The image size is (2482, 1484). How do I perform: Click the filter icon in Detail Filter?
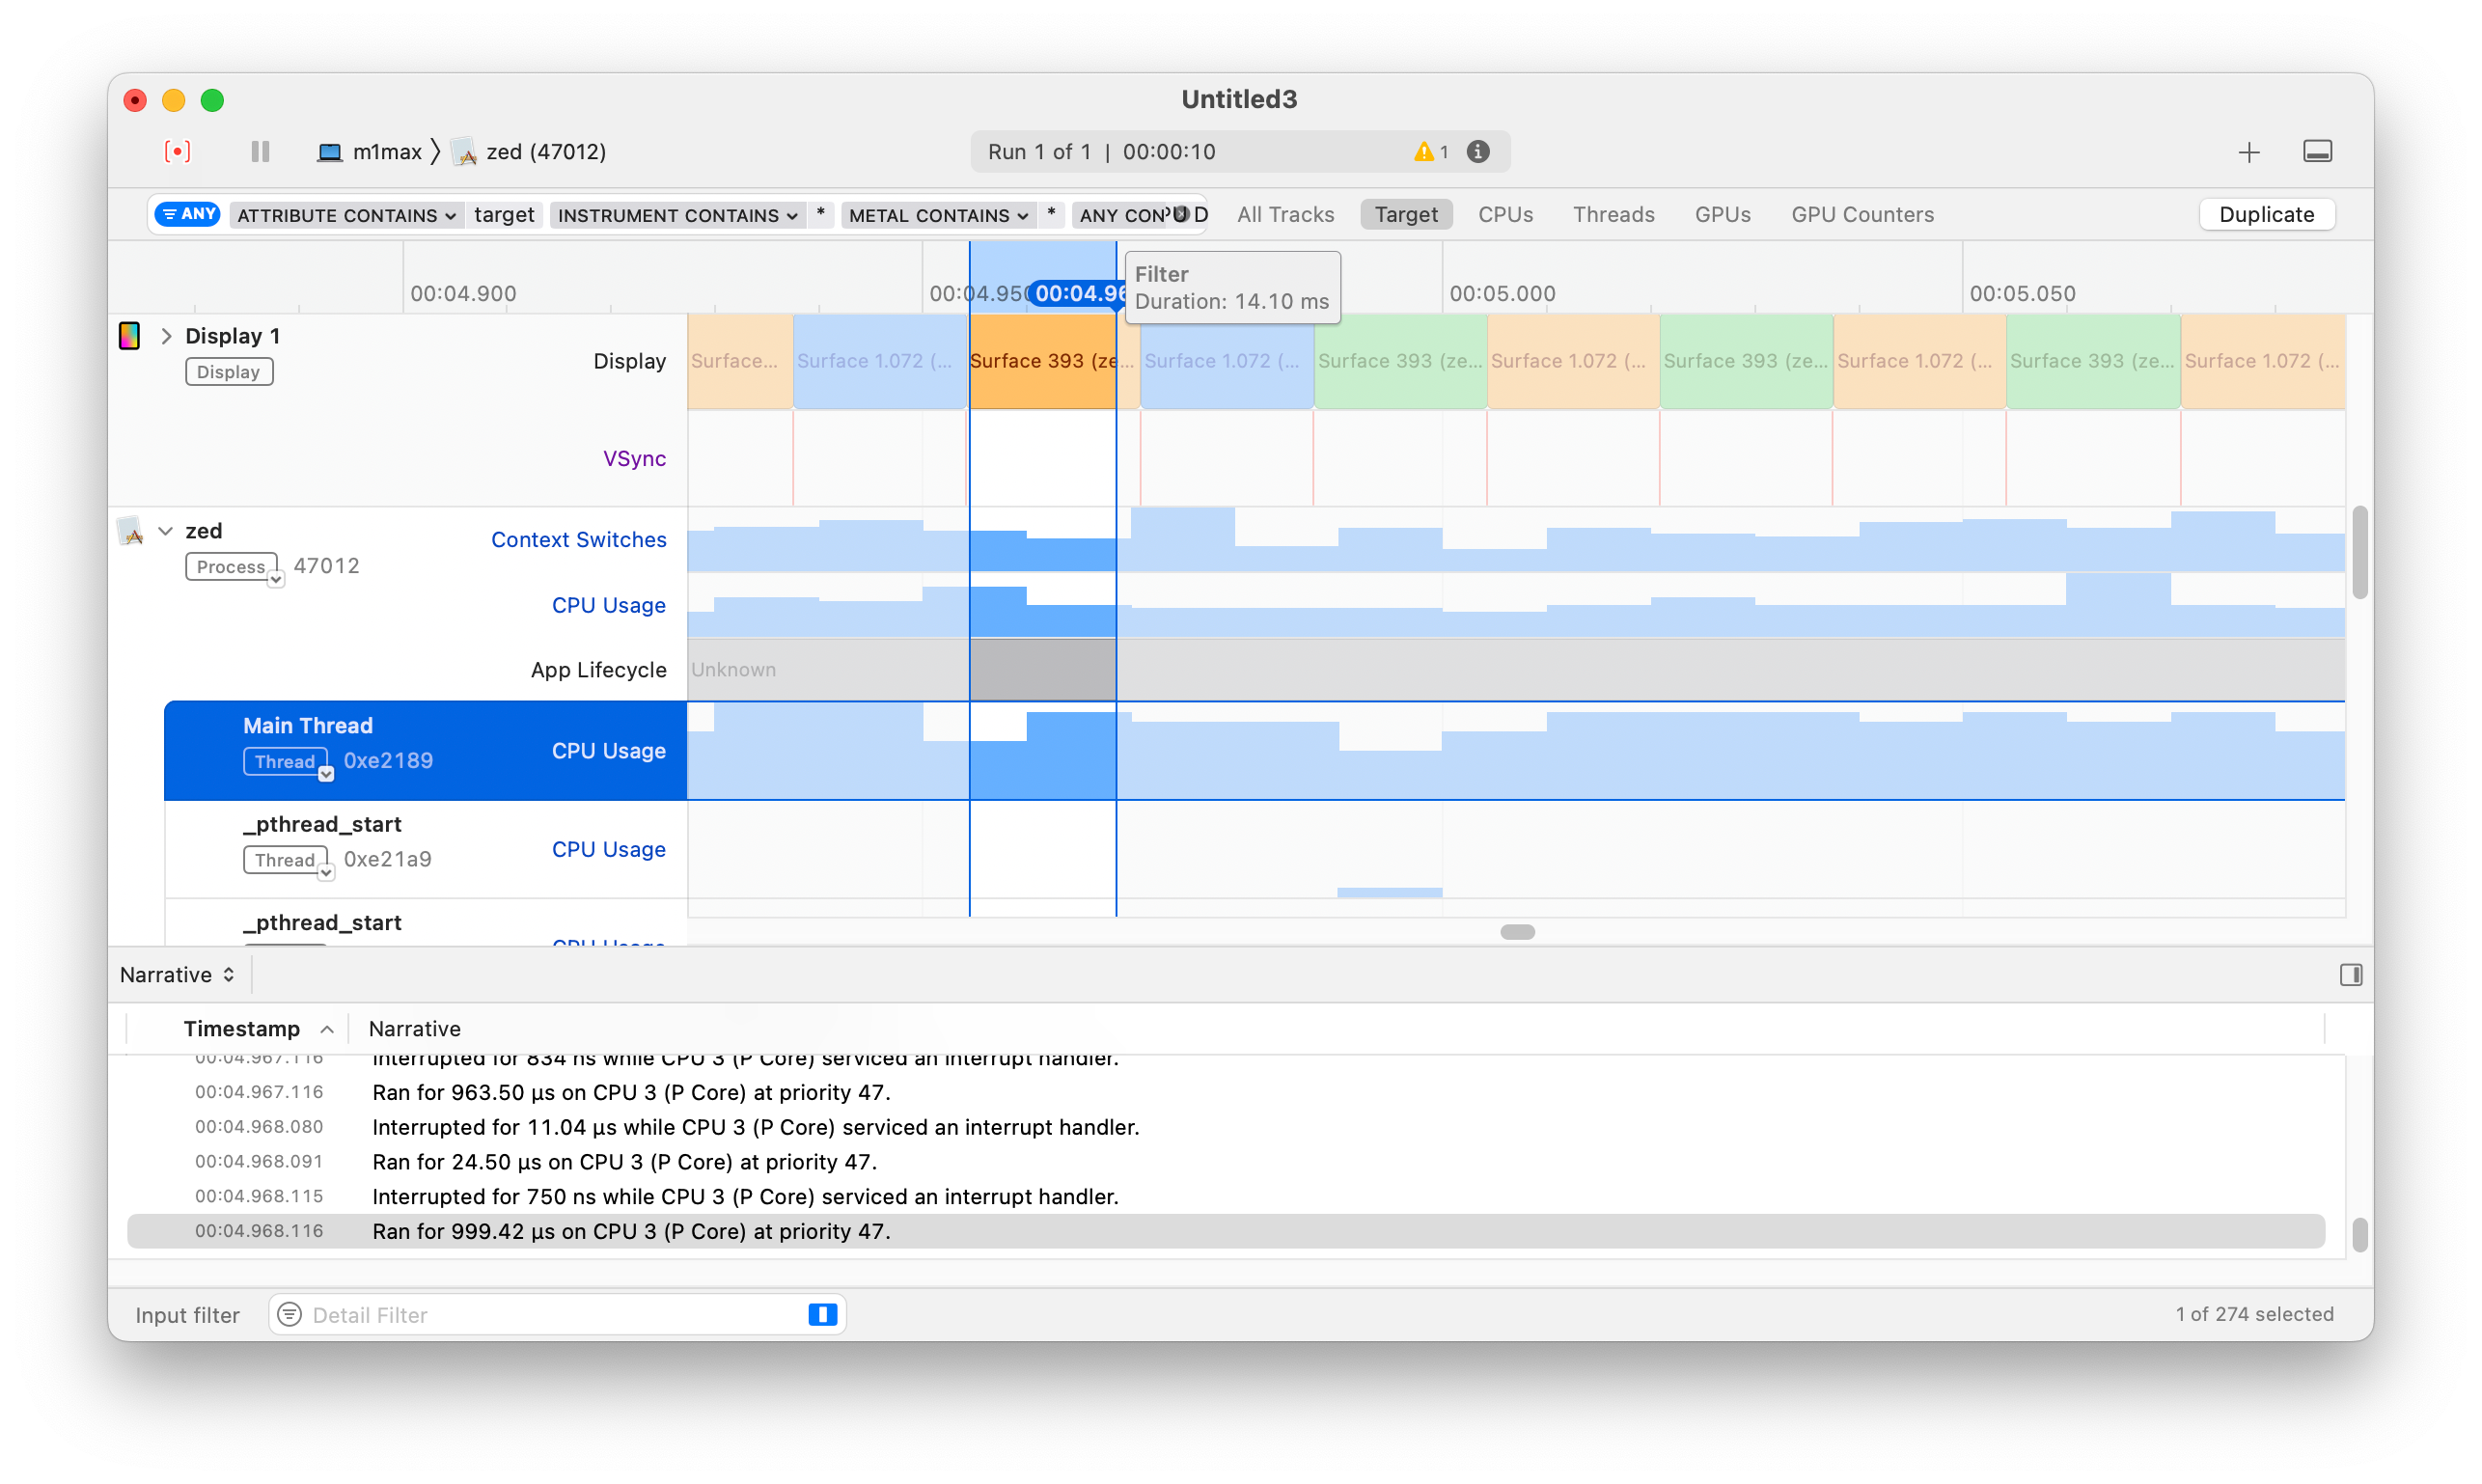(290, 1314)
